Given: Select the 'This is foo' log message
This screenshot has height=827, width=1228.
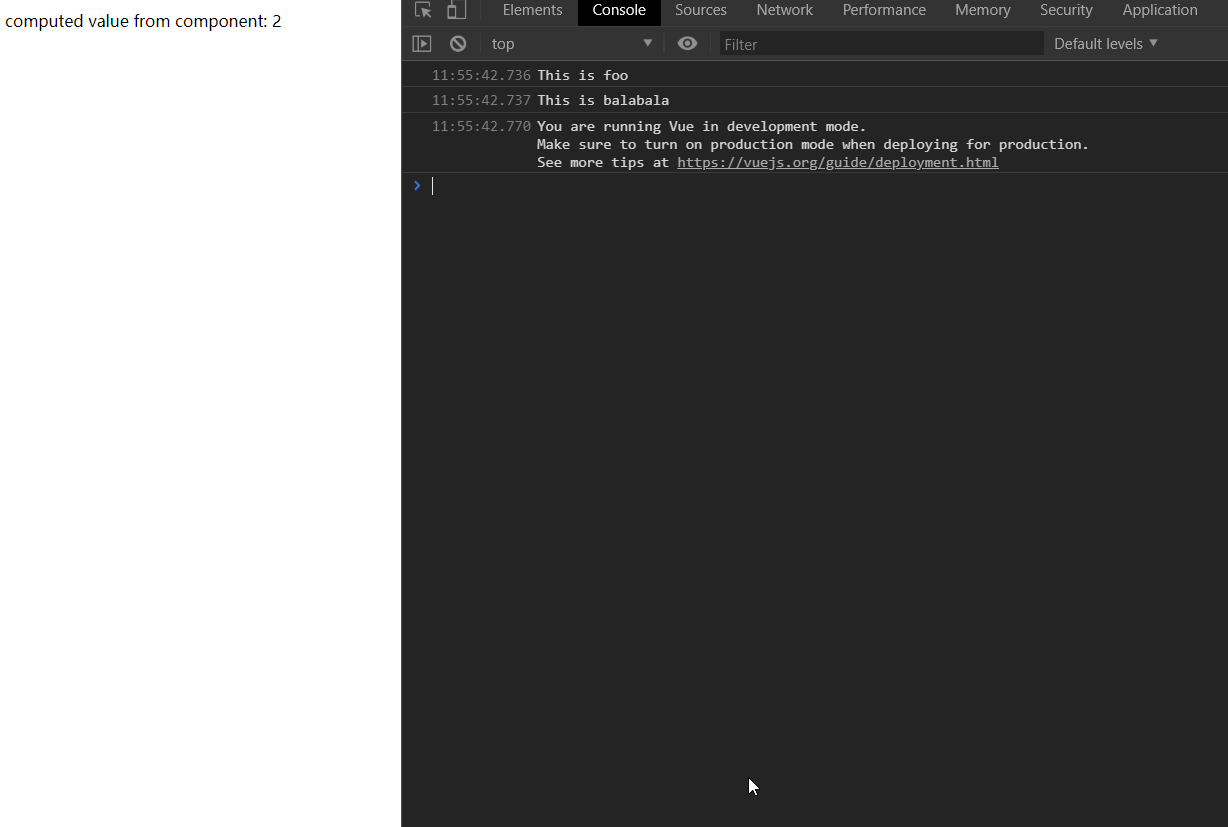Looking at the screenshot, I should click(x=583, y=75).
